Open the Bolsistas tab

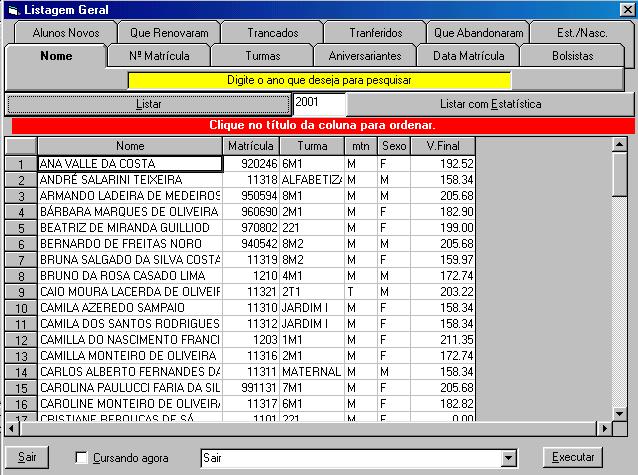[572, 56]
